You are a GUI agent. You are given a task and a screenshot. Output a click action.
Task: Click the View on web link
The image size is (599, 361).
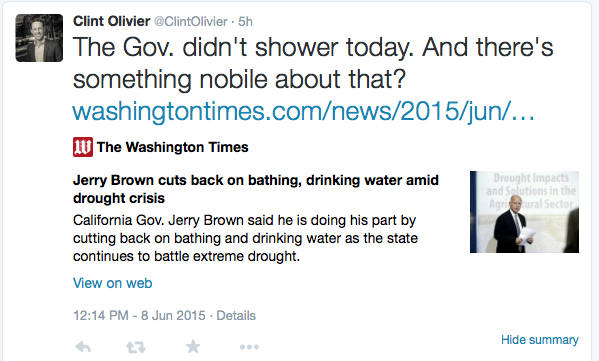pyautogui.click(x=112, y=283)
